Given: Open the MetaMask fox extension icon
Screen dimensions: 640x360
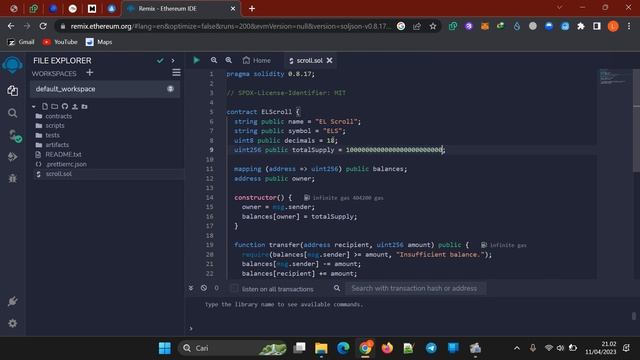Looking at the screenshot, I should tap(484, 26).
